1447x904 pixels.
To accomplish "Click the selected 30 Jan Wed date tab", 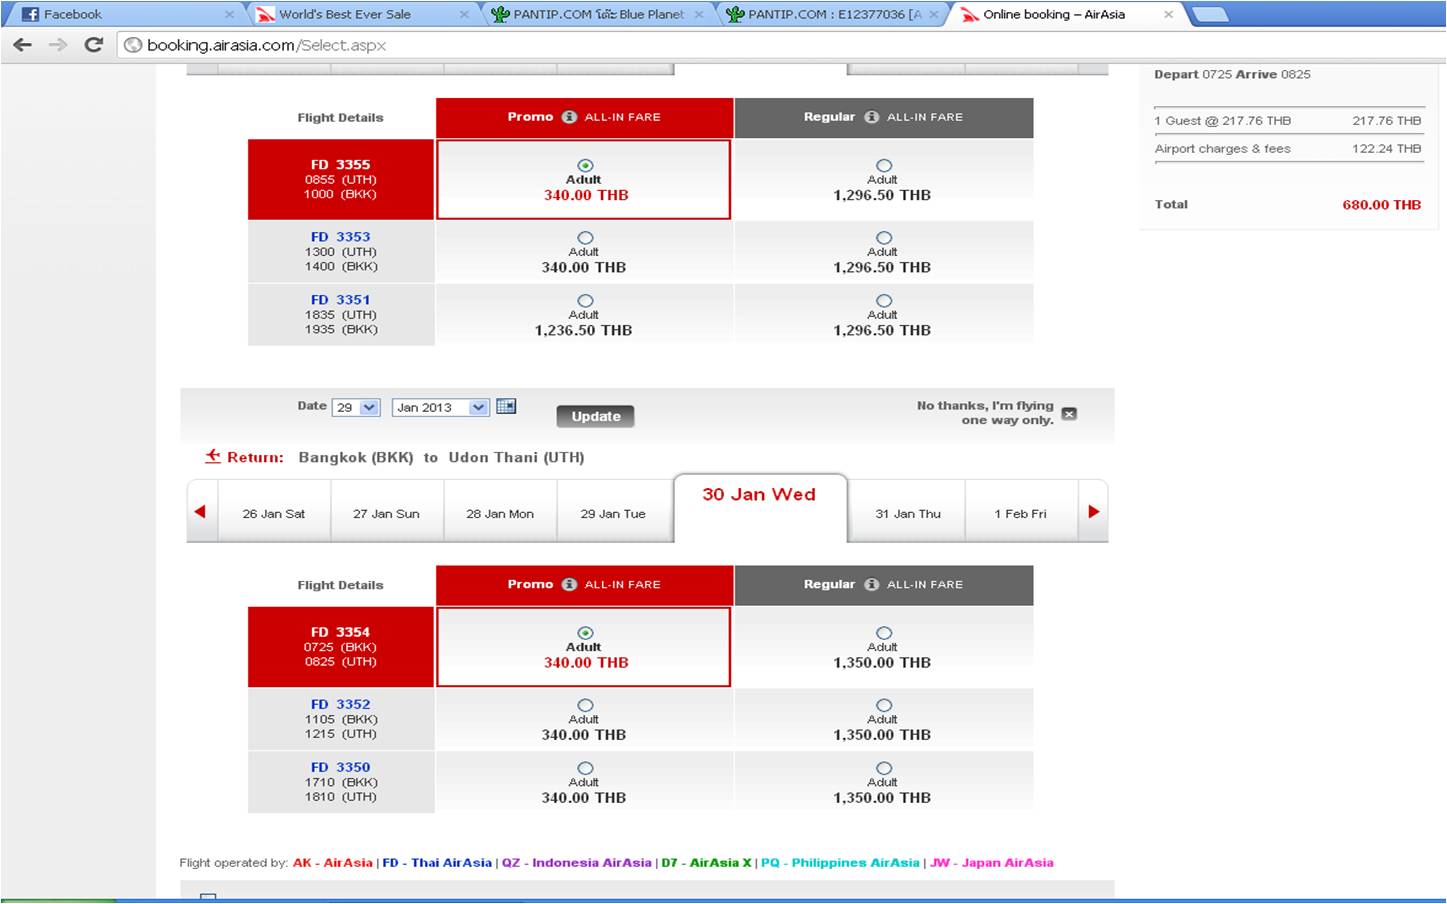I will click(x=760, y=508).
